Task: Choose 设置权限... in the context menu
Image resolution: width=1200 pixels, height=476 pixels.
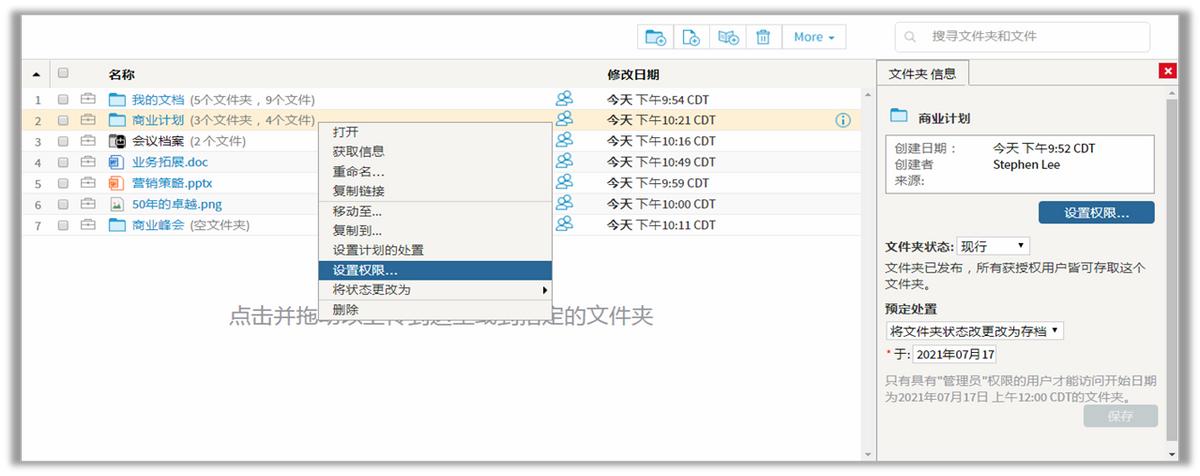Action: point(434,270)
